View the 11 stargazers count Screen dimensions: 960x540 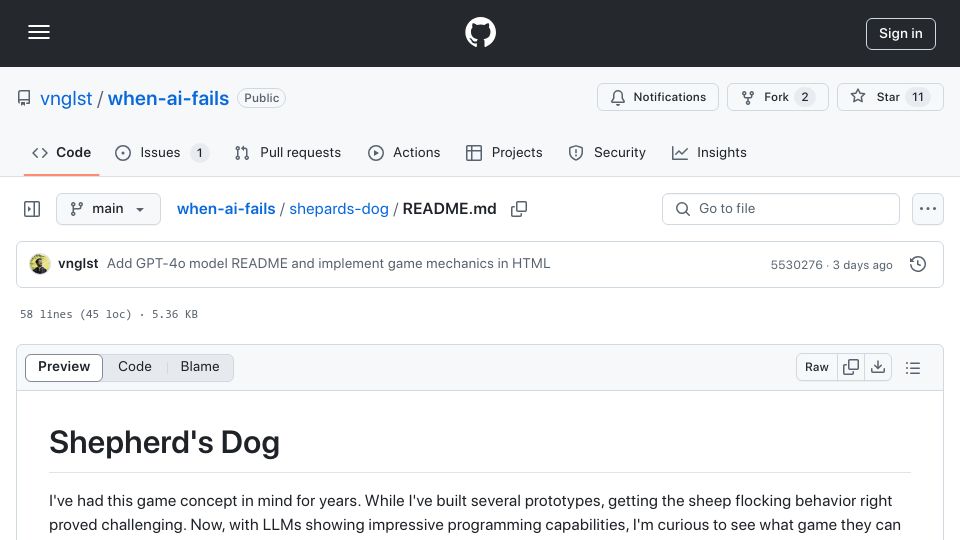[x=918, y=97]
